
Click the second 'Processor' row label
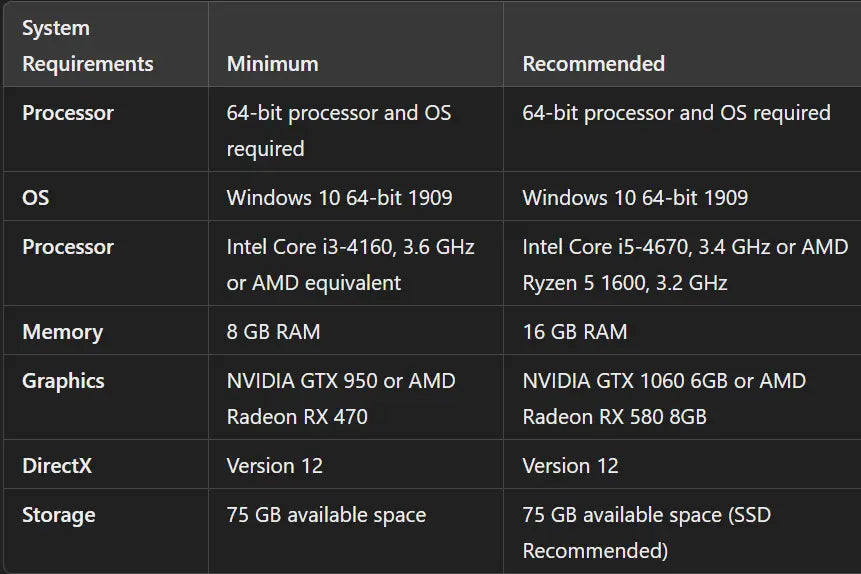pyautogui.click(x=68, y=247)
